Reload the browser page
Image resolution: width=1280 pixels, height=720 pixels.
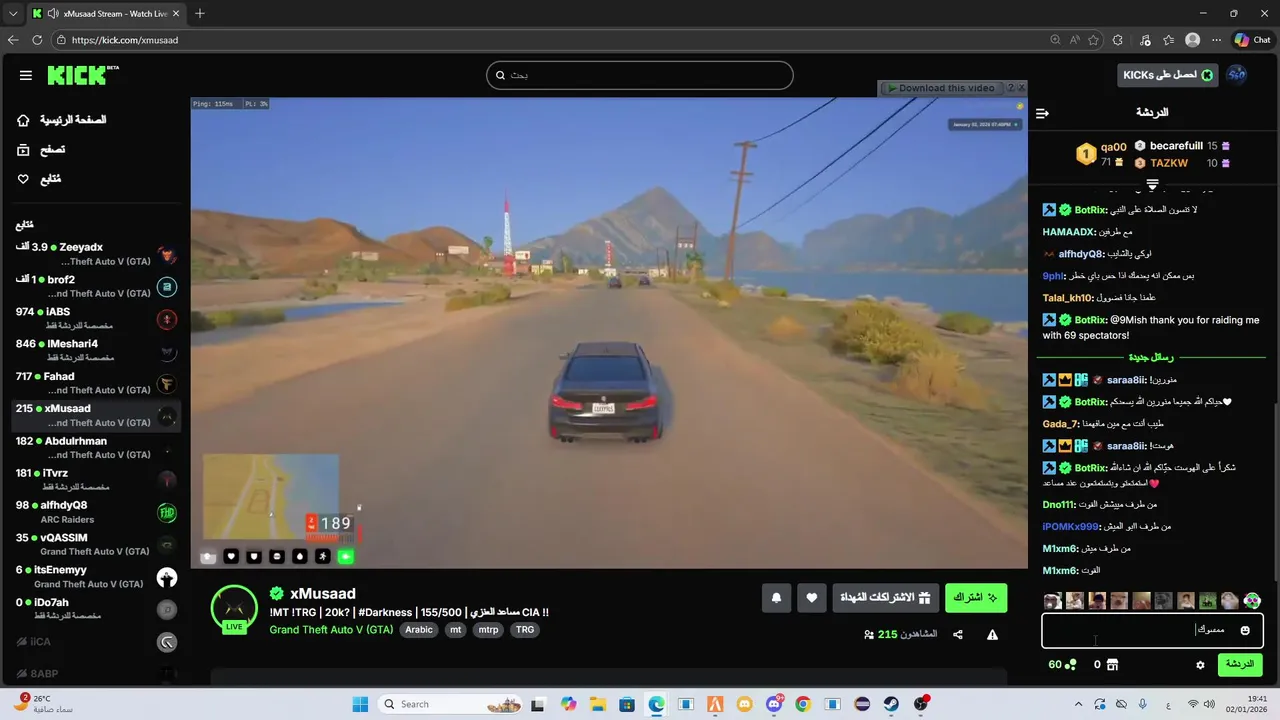tap(37, 40)
